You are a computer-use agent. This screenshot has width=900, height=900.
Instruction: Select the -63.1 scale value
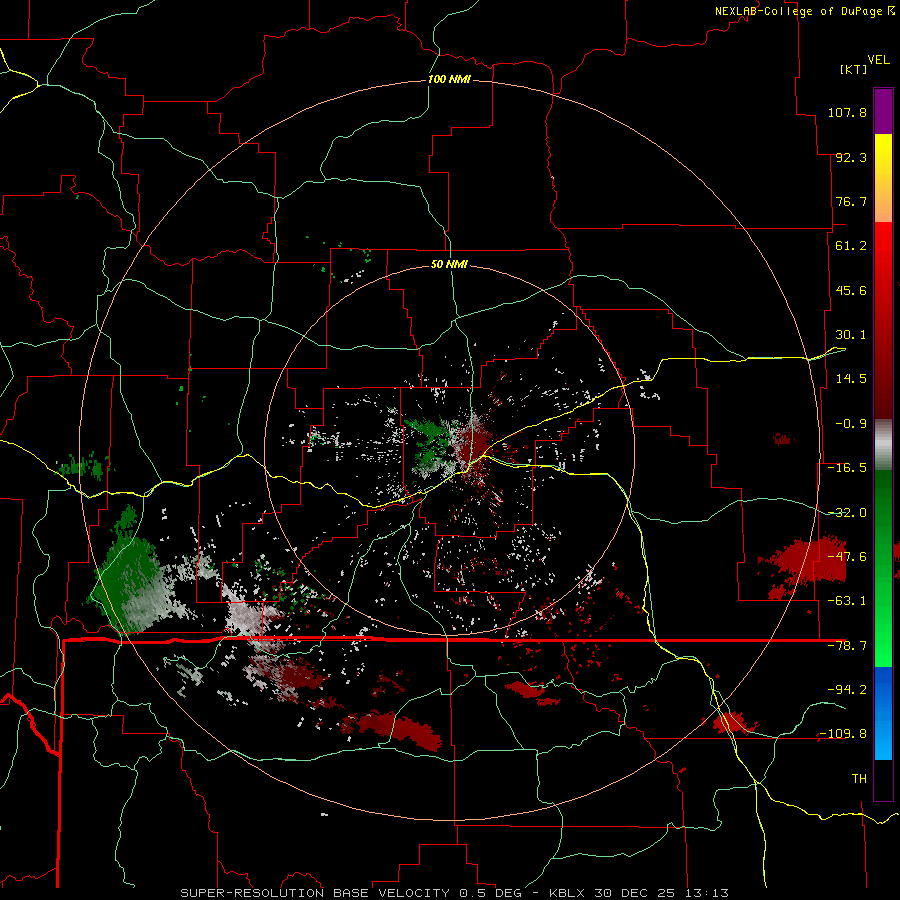[x=847, y=601]
